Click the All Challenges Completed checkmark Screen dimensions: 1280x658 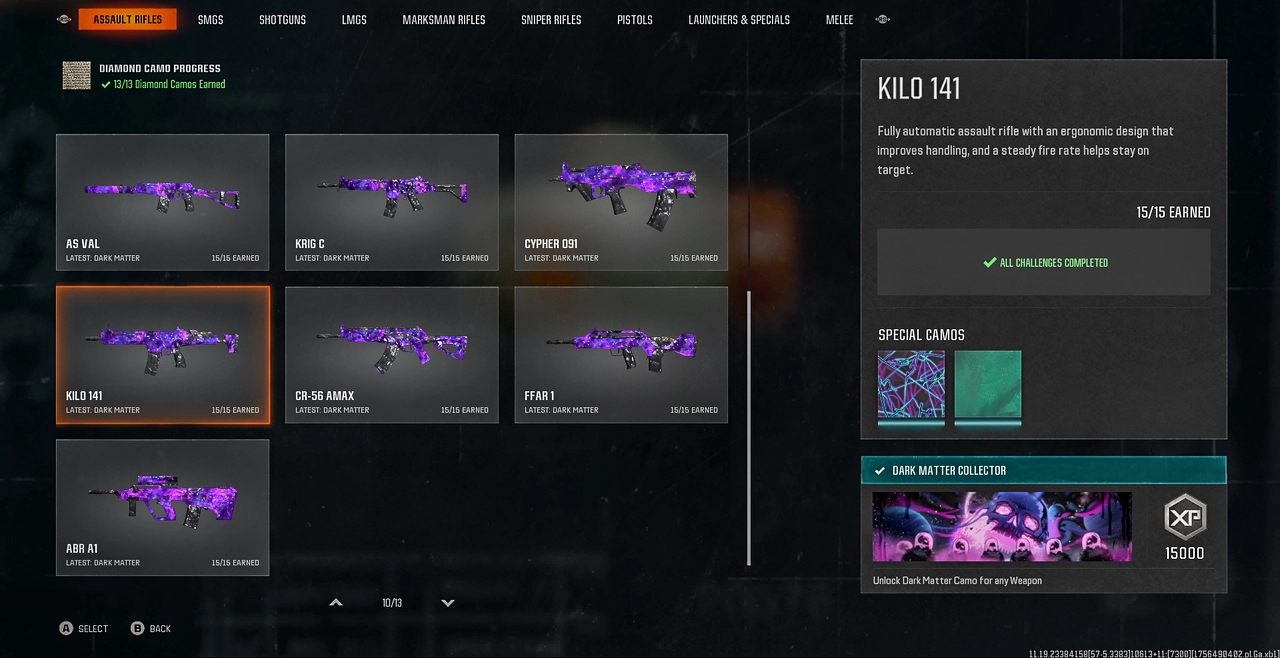point(990,263)
